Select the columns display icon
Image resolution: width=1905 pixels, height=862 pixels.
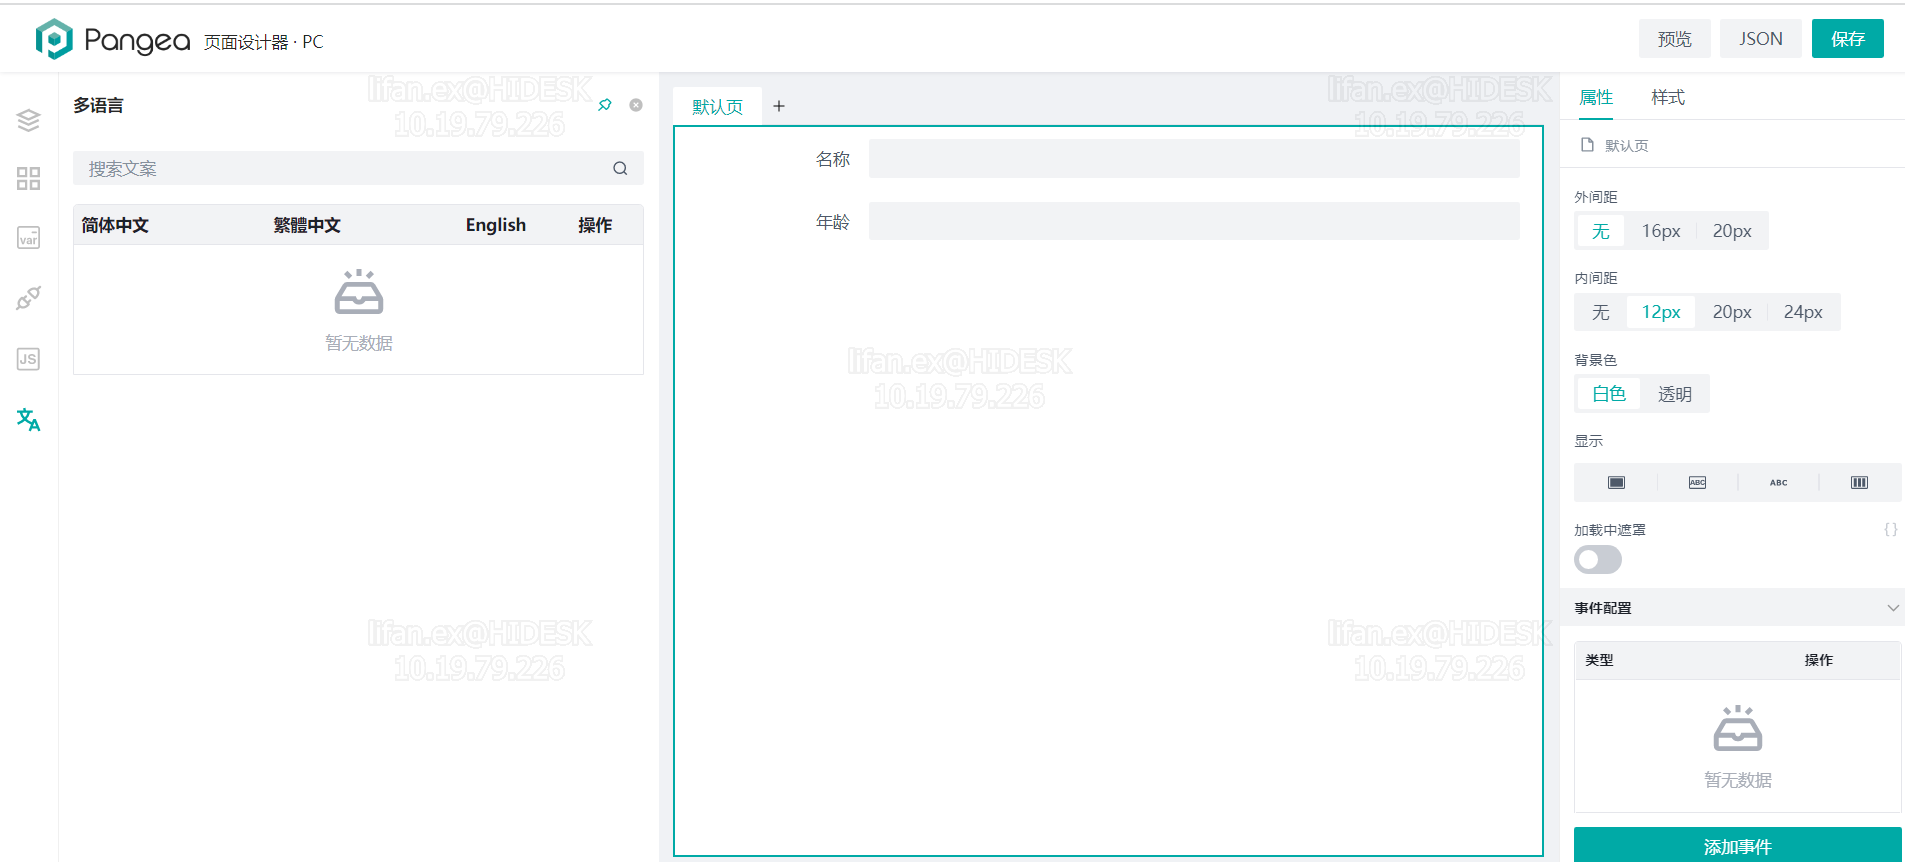(x=1859, y=483)
